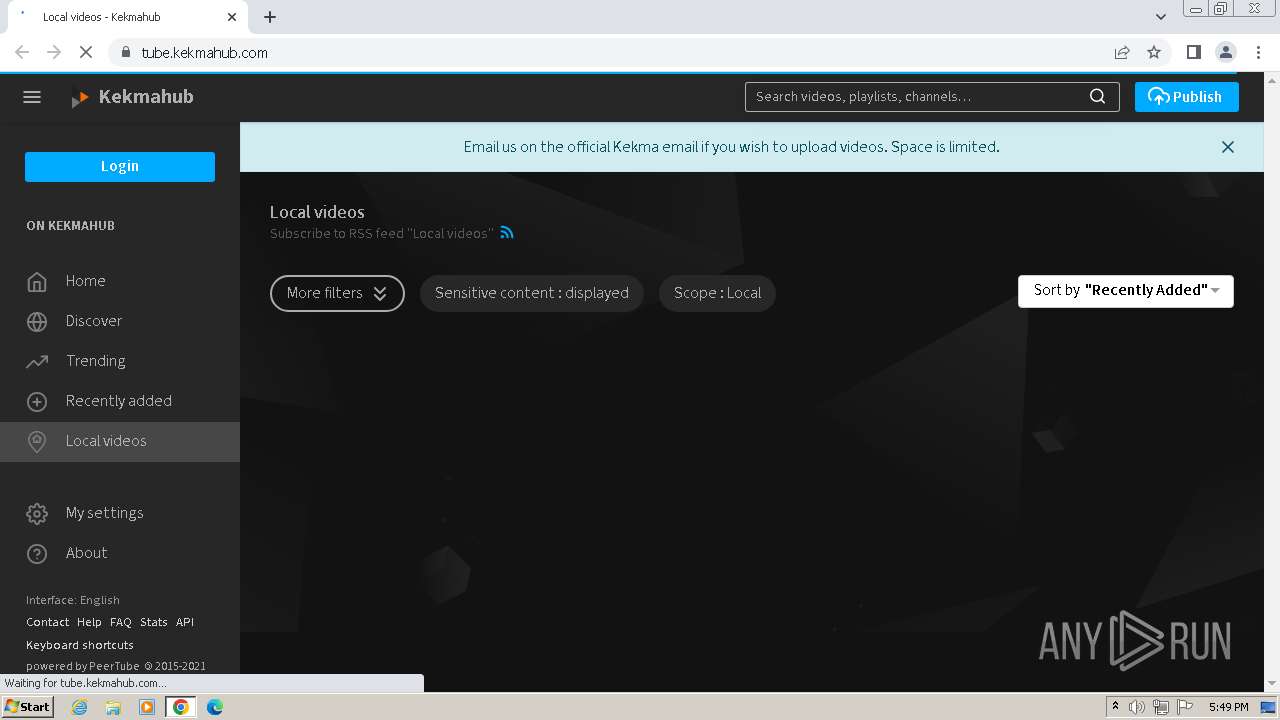The height and width of the screenshot is (720, 1280).
Task: Open Chrome three-dot menu
Action: point(1259,53)
